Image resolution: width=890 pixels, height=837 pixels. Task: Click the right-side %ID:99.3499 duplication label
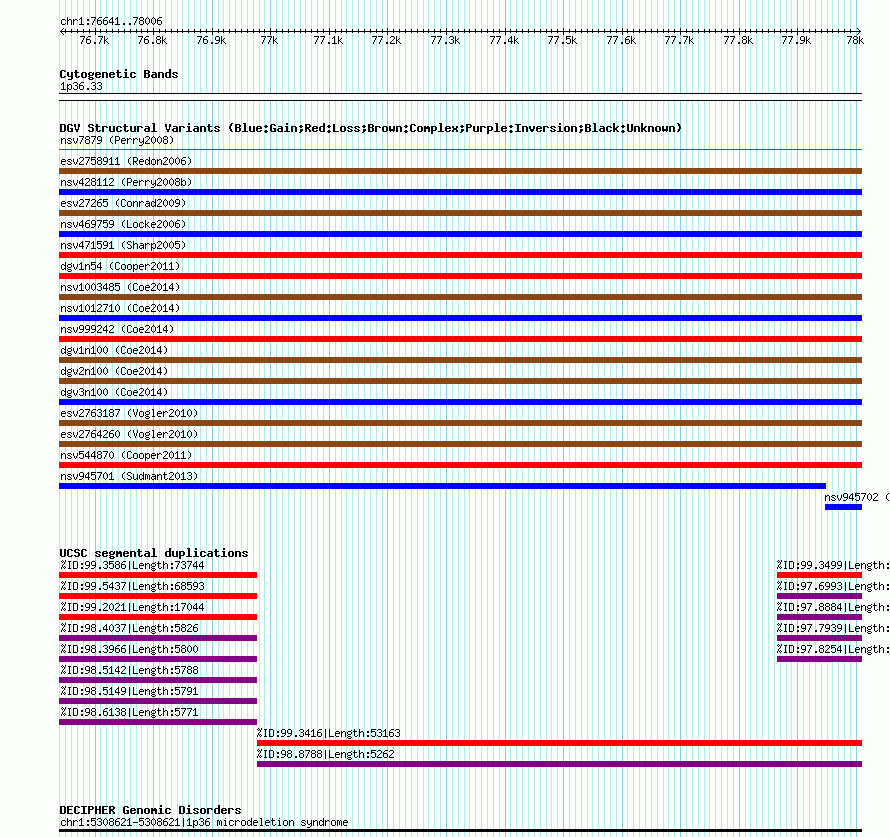[x=833, y=565]
